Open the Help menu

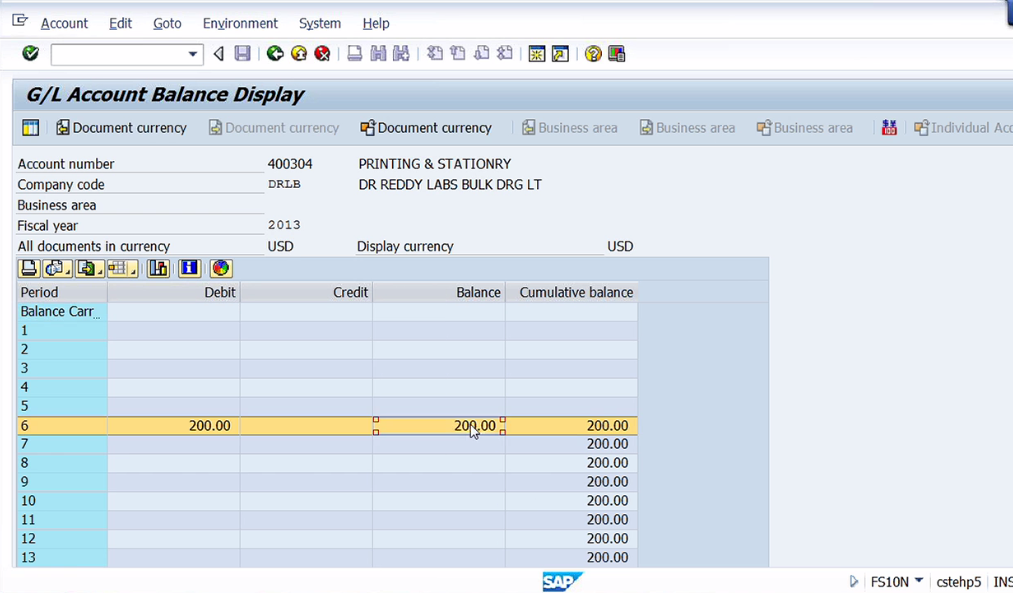(x=375, y=23)
